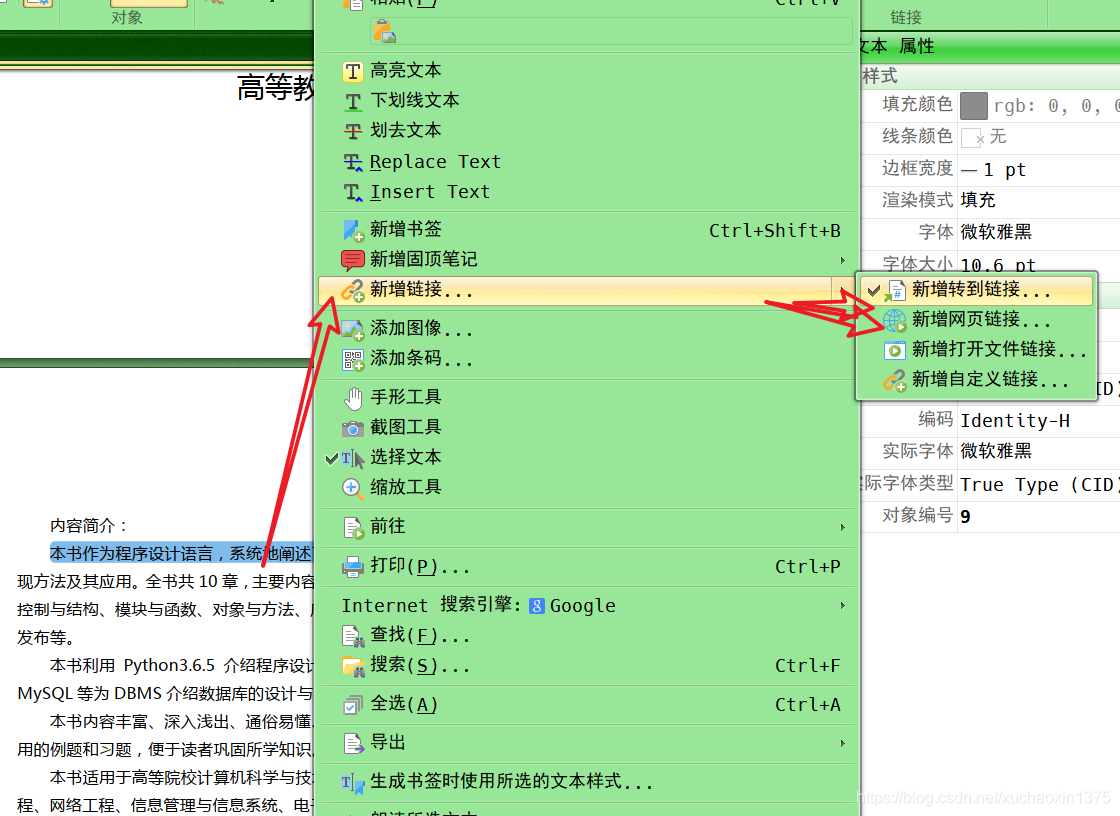Expand the 新增链接 submenu arrow

point(843,290)
